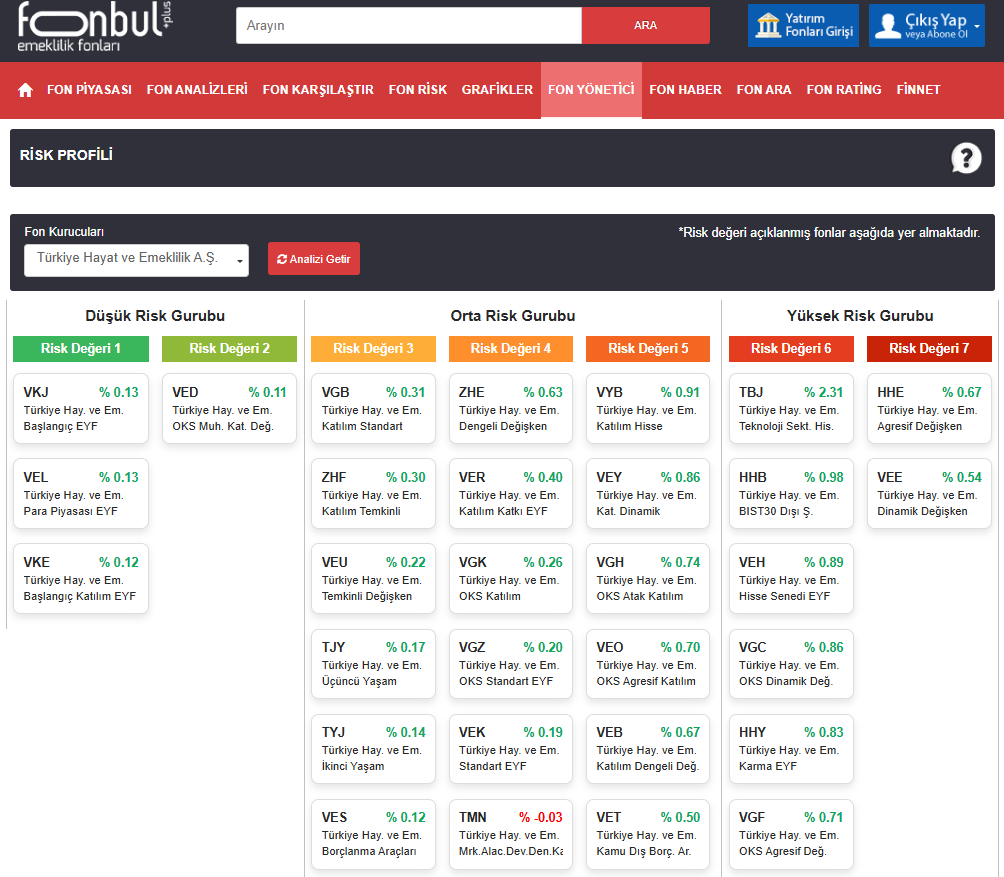Image resolution: width=1004 pixels, height=877 pixels.
Task: Open the ZHF Katılım Temkinli card
Action: click(373, 494)
